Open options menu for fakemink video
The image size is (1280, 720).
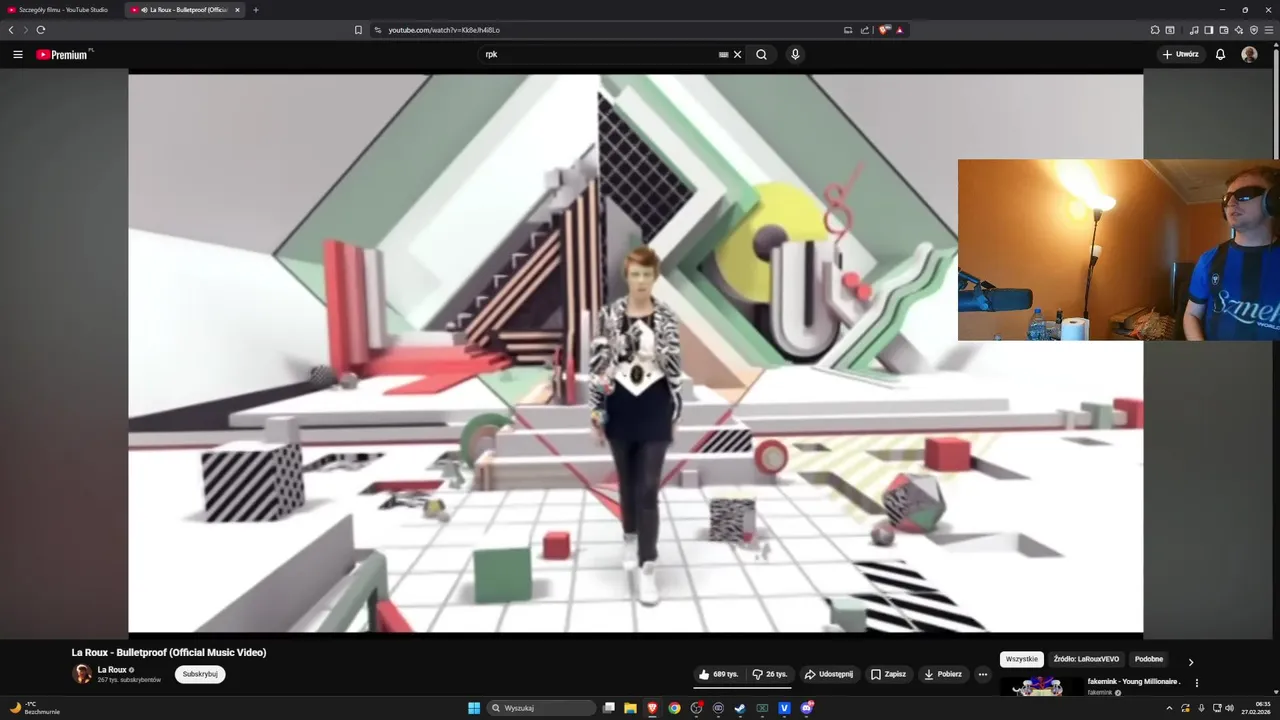click(1196, 683)
